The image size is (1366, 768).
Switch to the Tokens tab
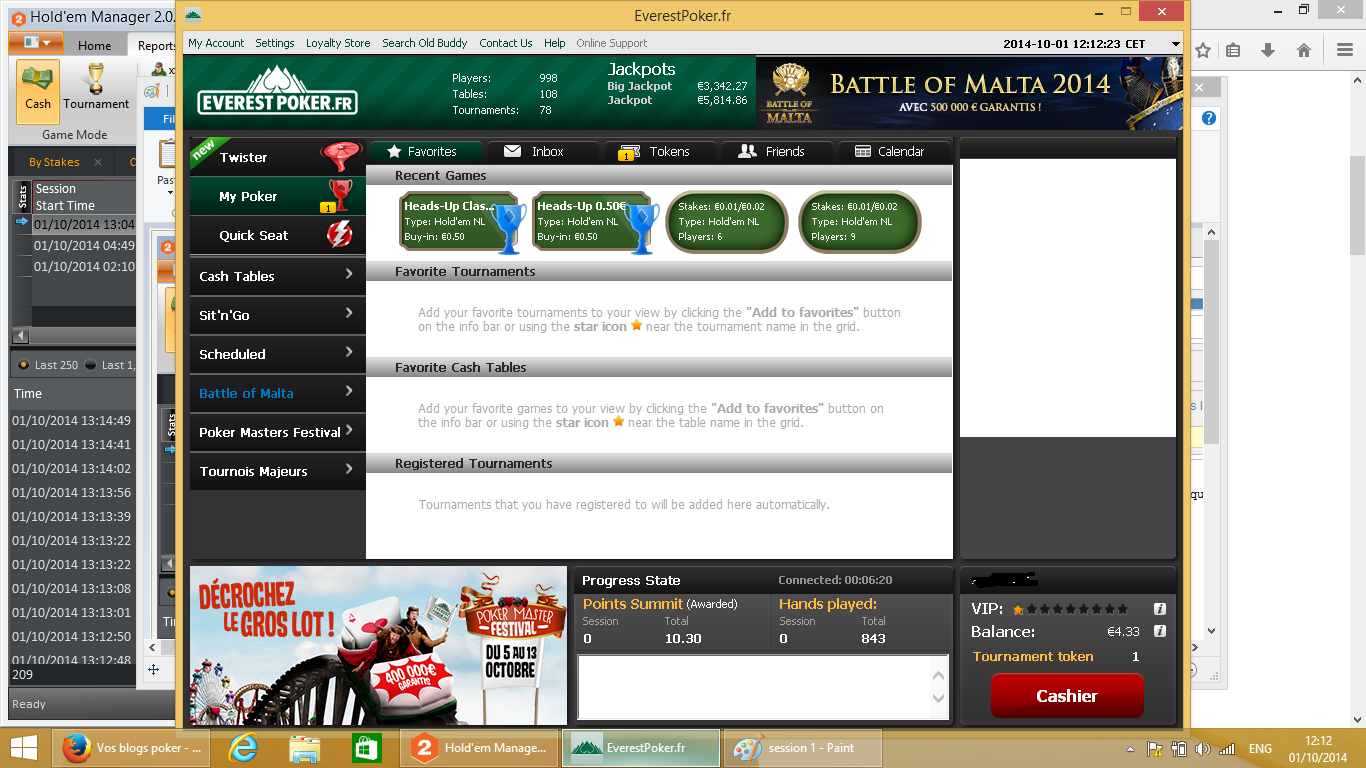click(659, 151)
